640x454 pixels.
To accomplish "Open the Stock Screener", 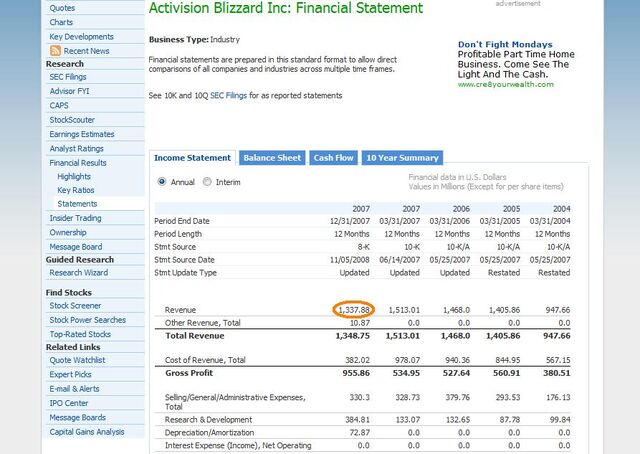I will 76,305.
